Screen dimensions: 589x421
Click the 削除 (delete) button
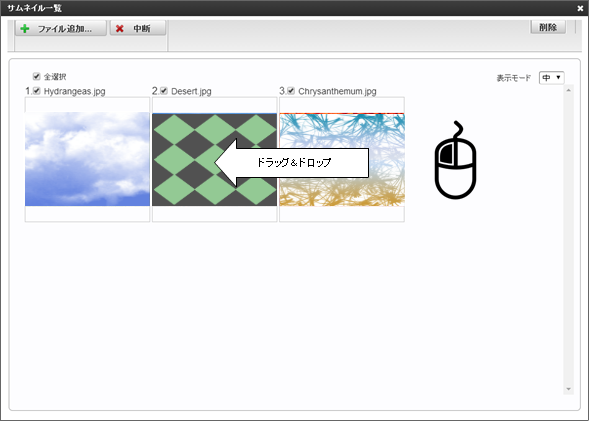[x=548, y=27]
